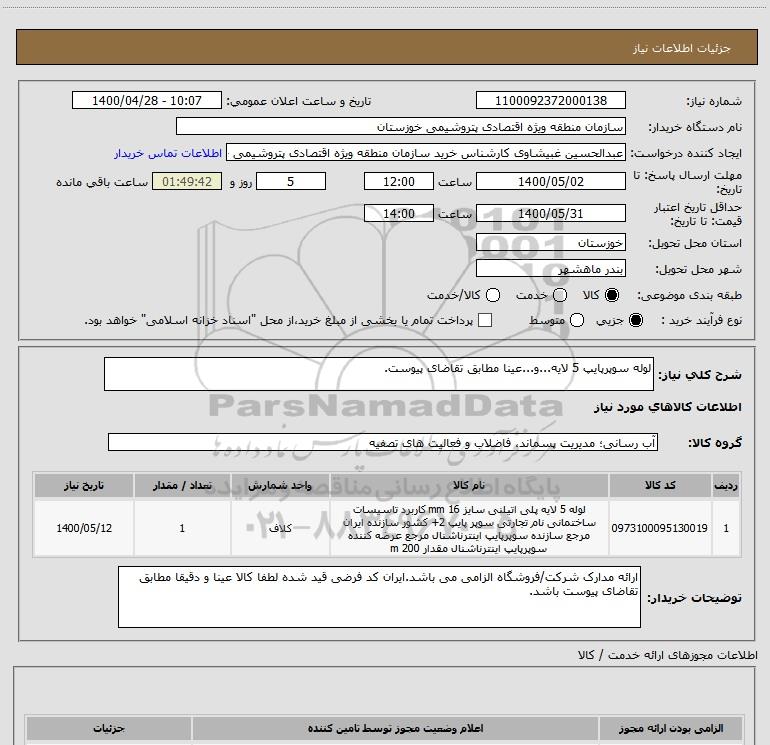This screenshot has width=770, height=745.
Task: Toggle the Islamic treasury bonds payment checkbox
Action: 485,320
